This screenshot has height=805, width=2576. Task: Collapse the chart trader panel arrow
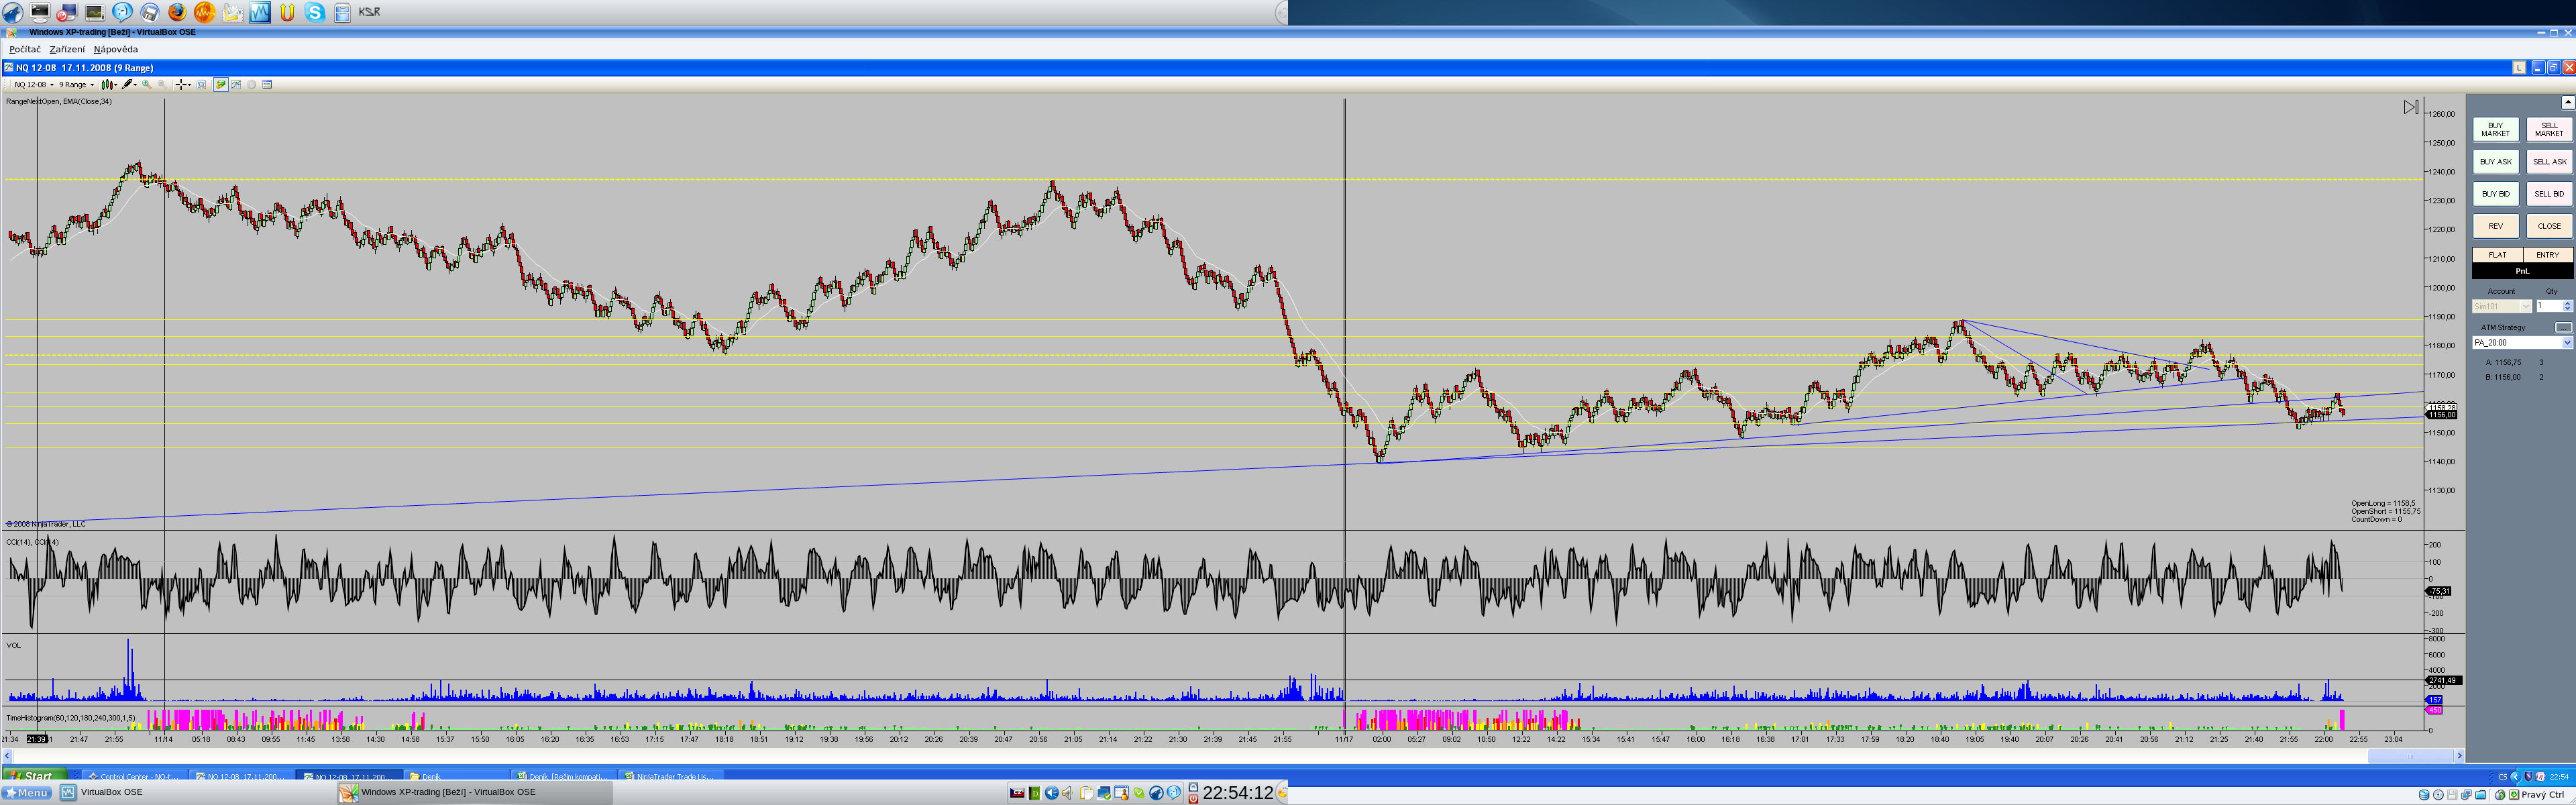pyautogui.click(x=2567, y=102)
